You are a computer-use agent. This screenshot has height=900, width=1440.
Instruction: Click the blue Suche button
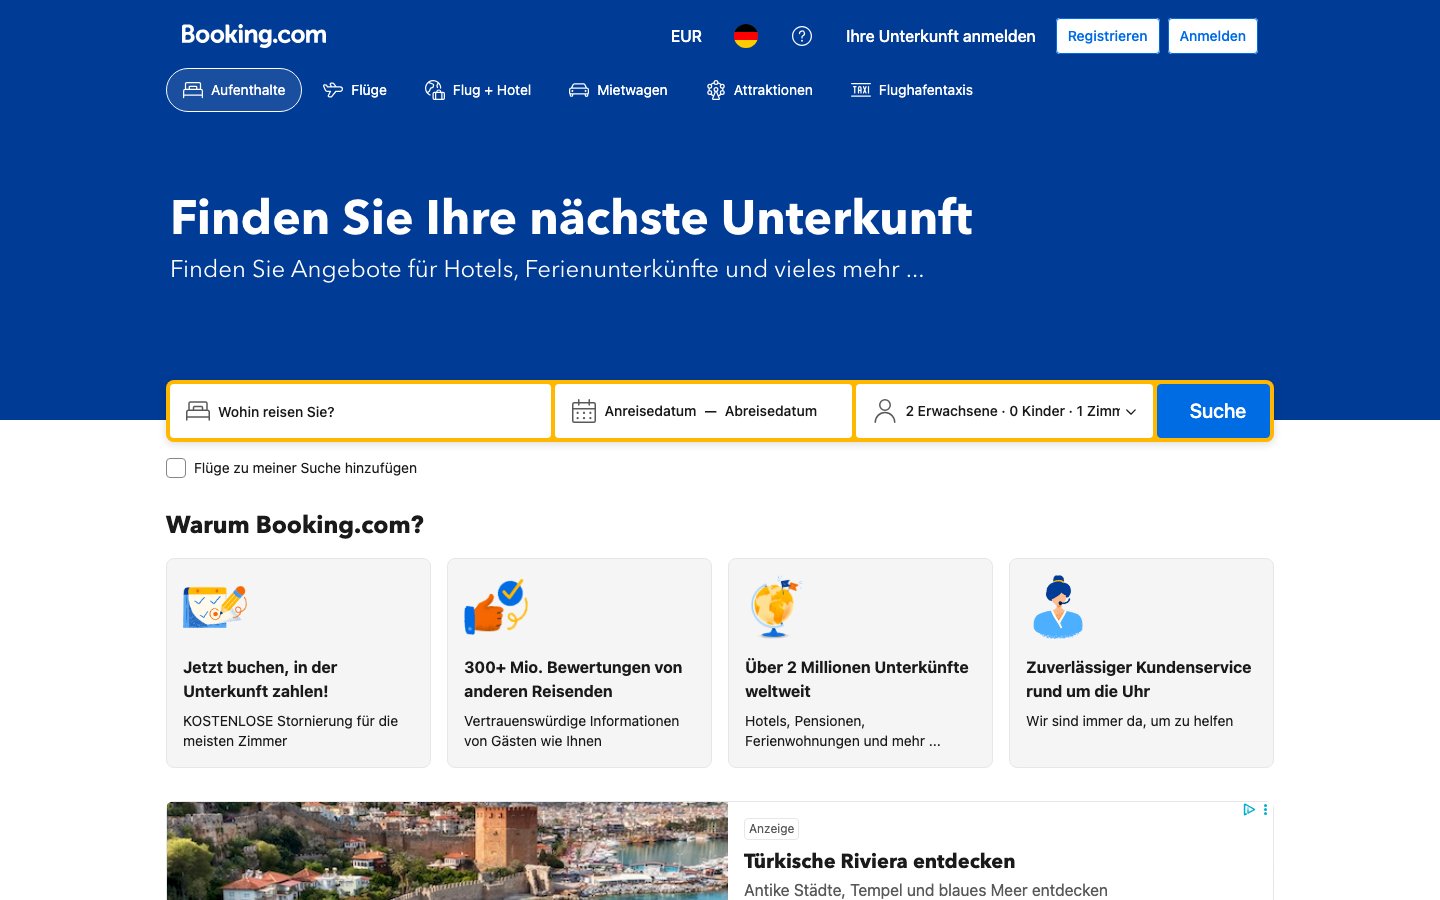(1214, 411)
